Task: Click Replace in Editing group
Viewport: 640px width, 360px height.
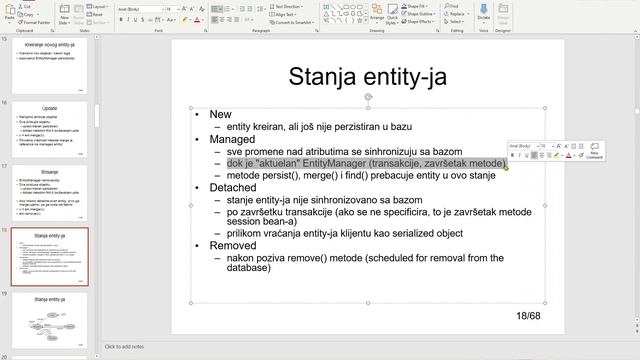Action: [x=456, y=14]
